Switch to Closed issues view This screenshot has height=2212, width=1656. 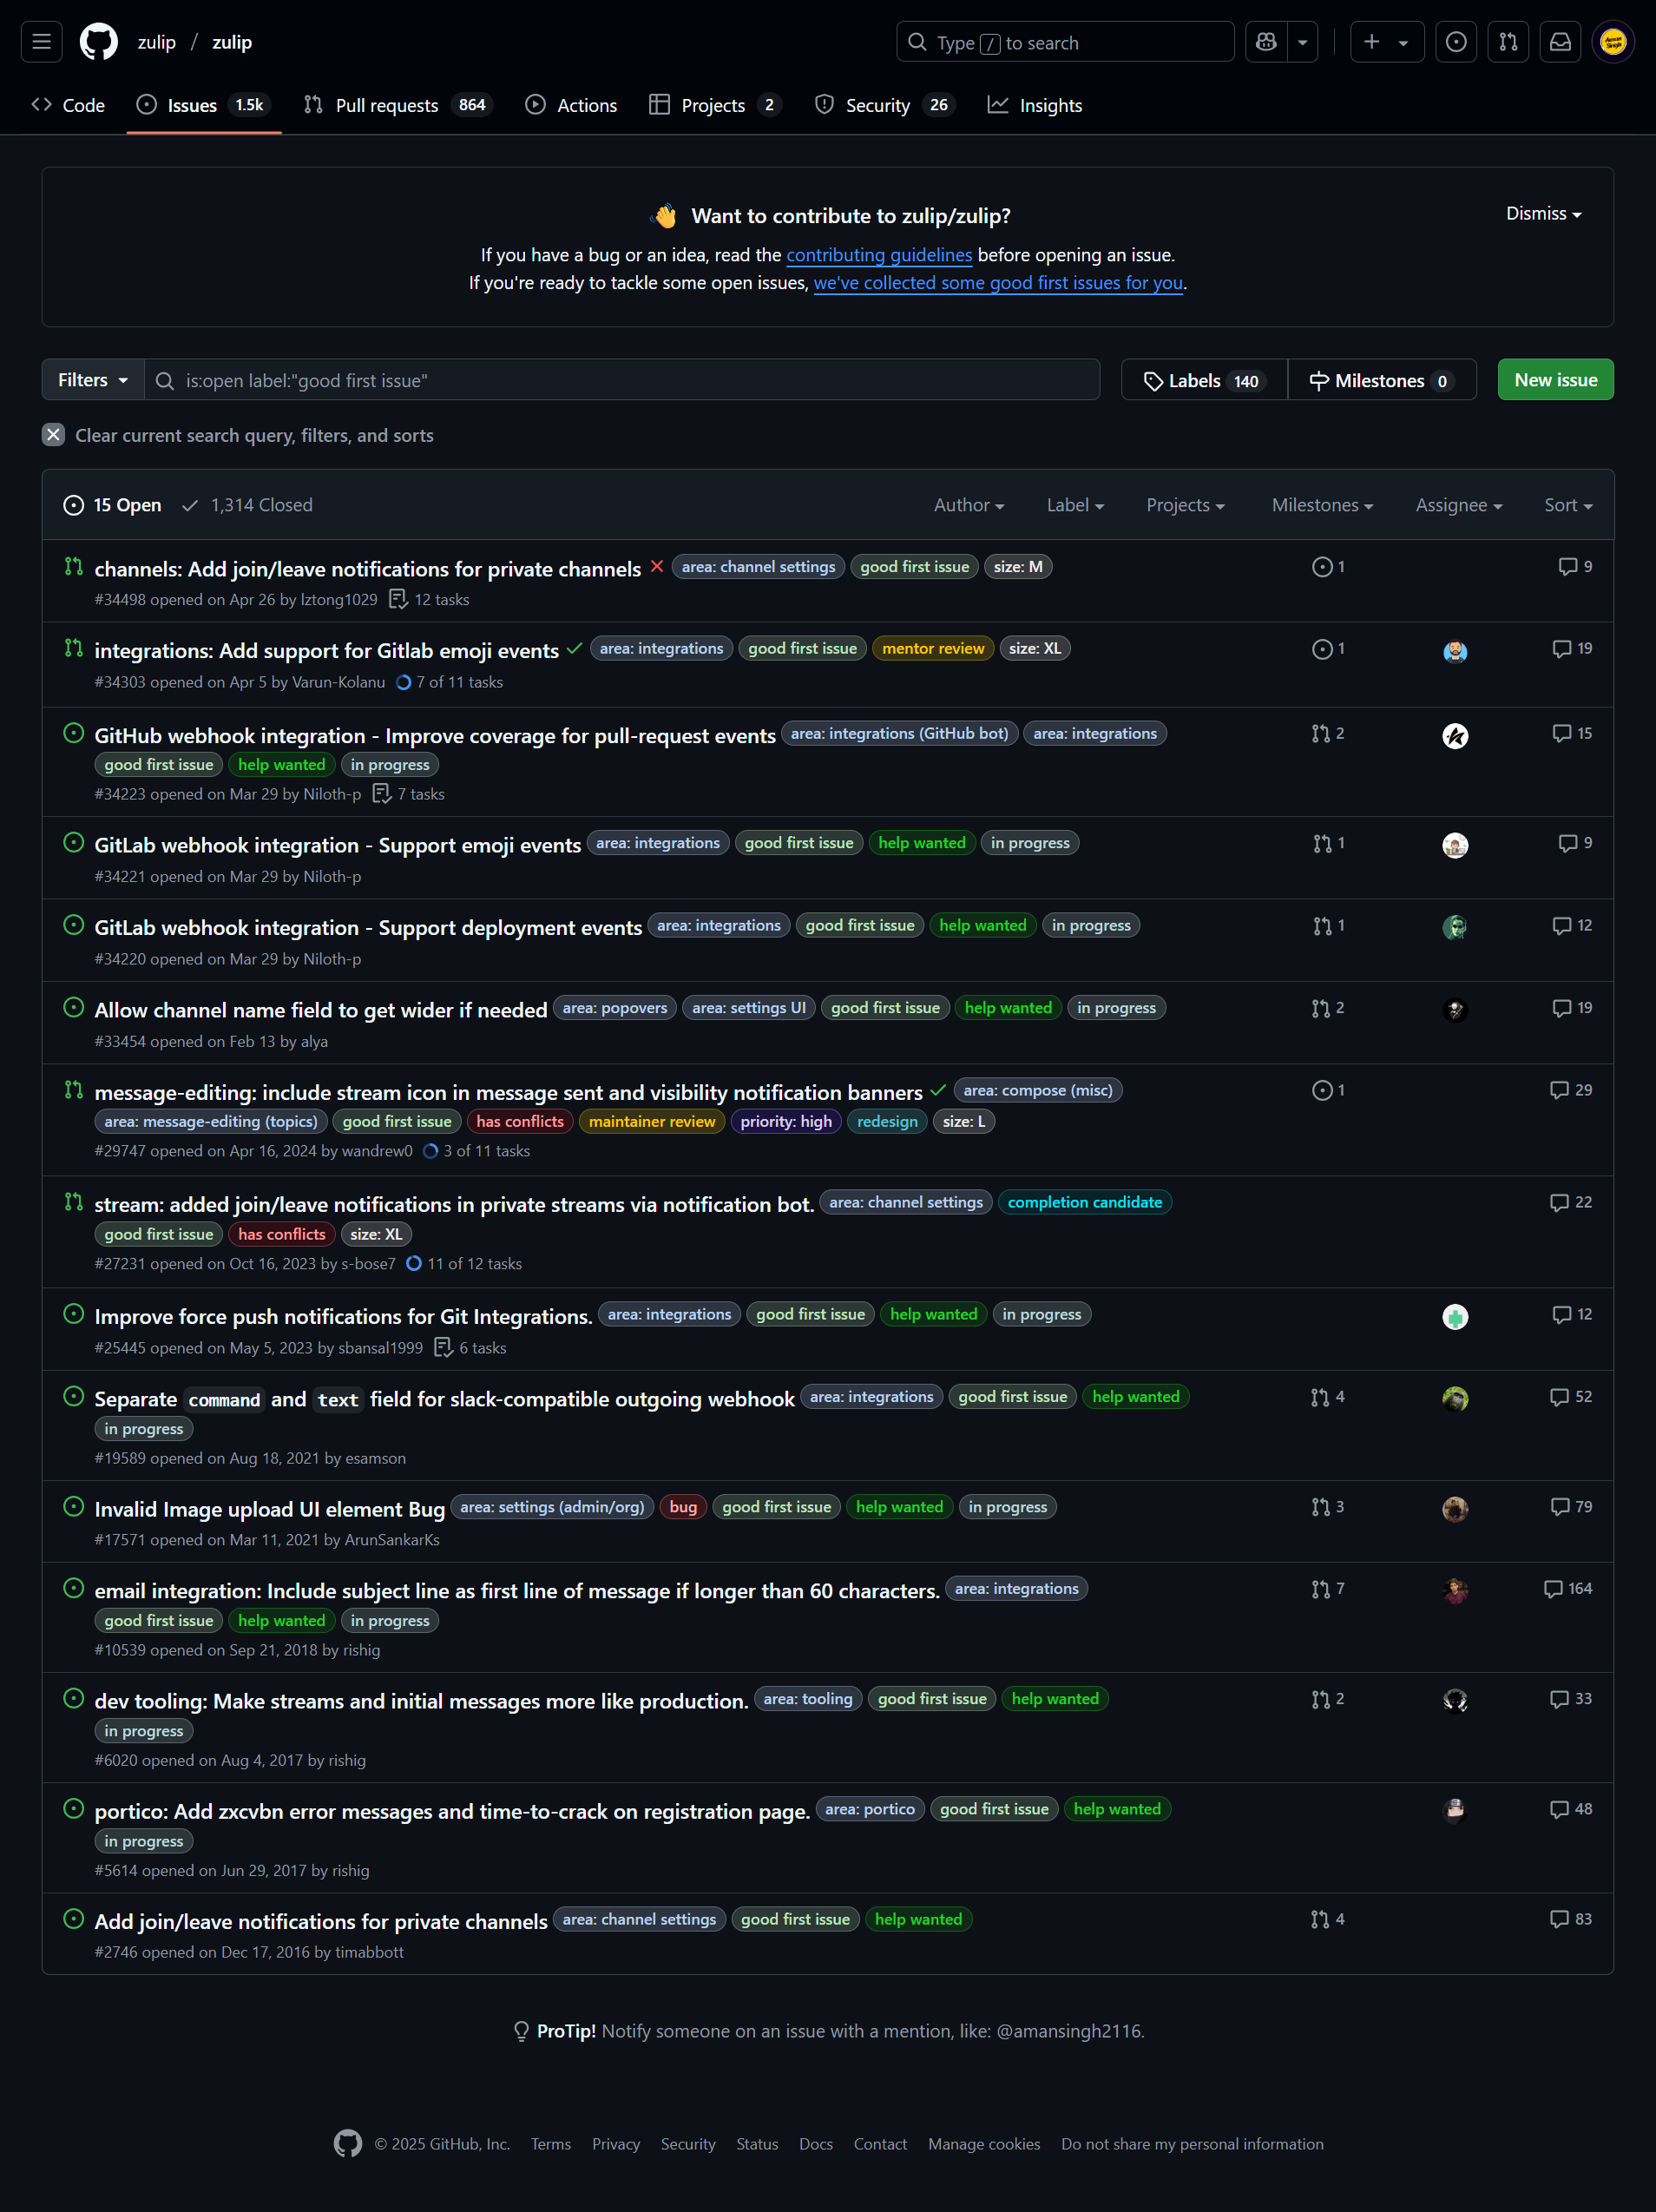click(246, 505)
